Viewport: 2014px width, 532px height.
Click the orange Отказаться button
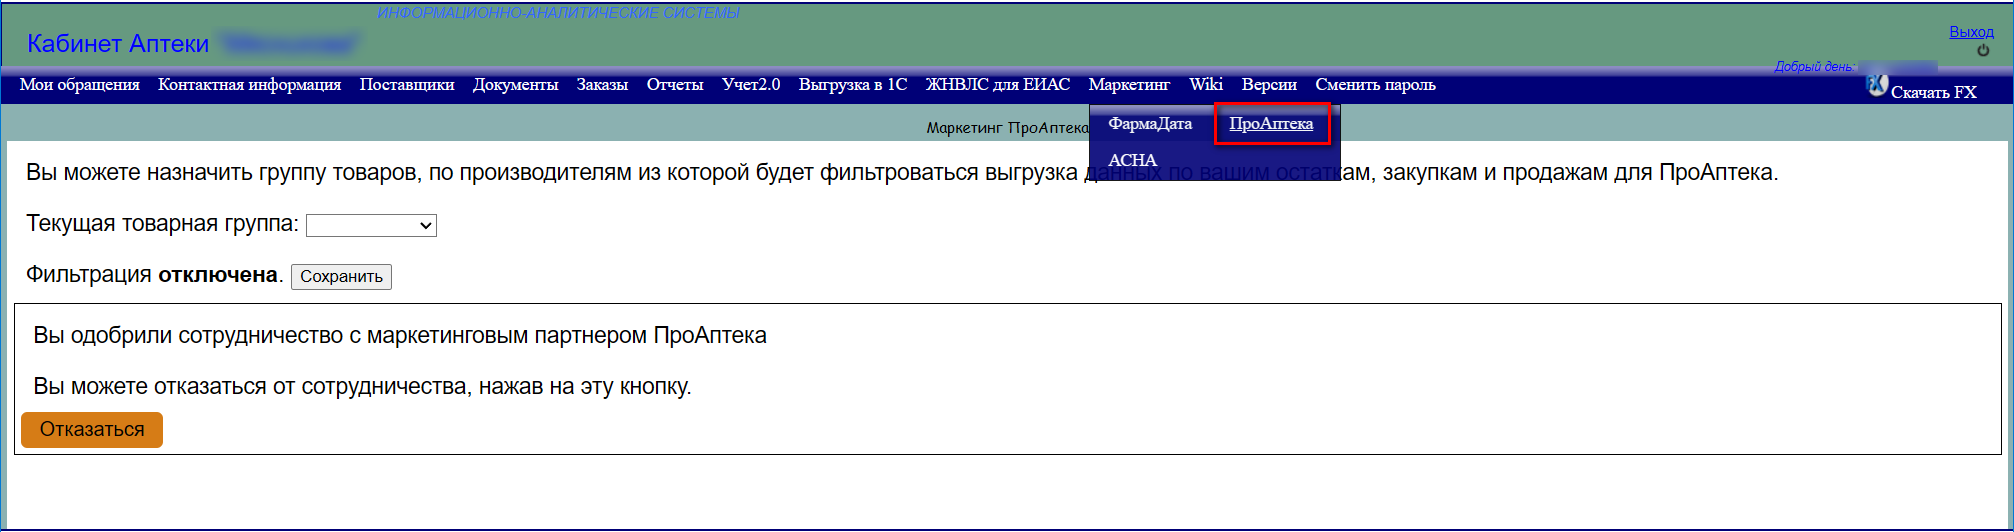92,430
